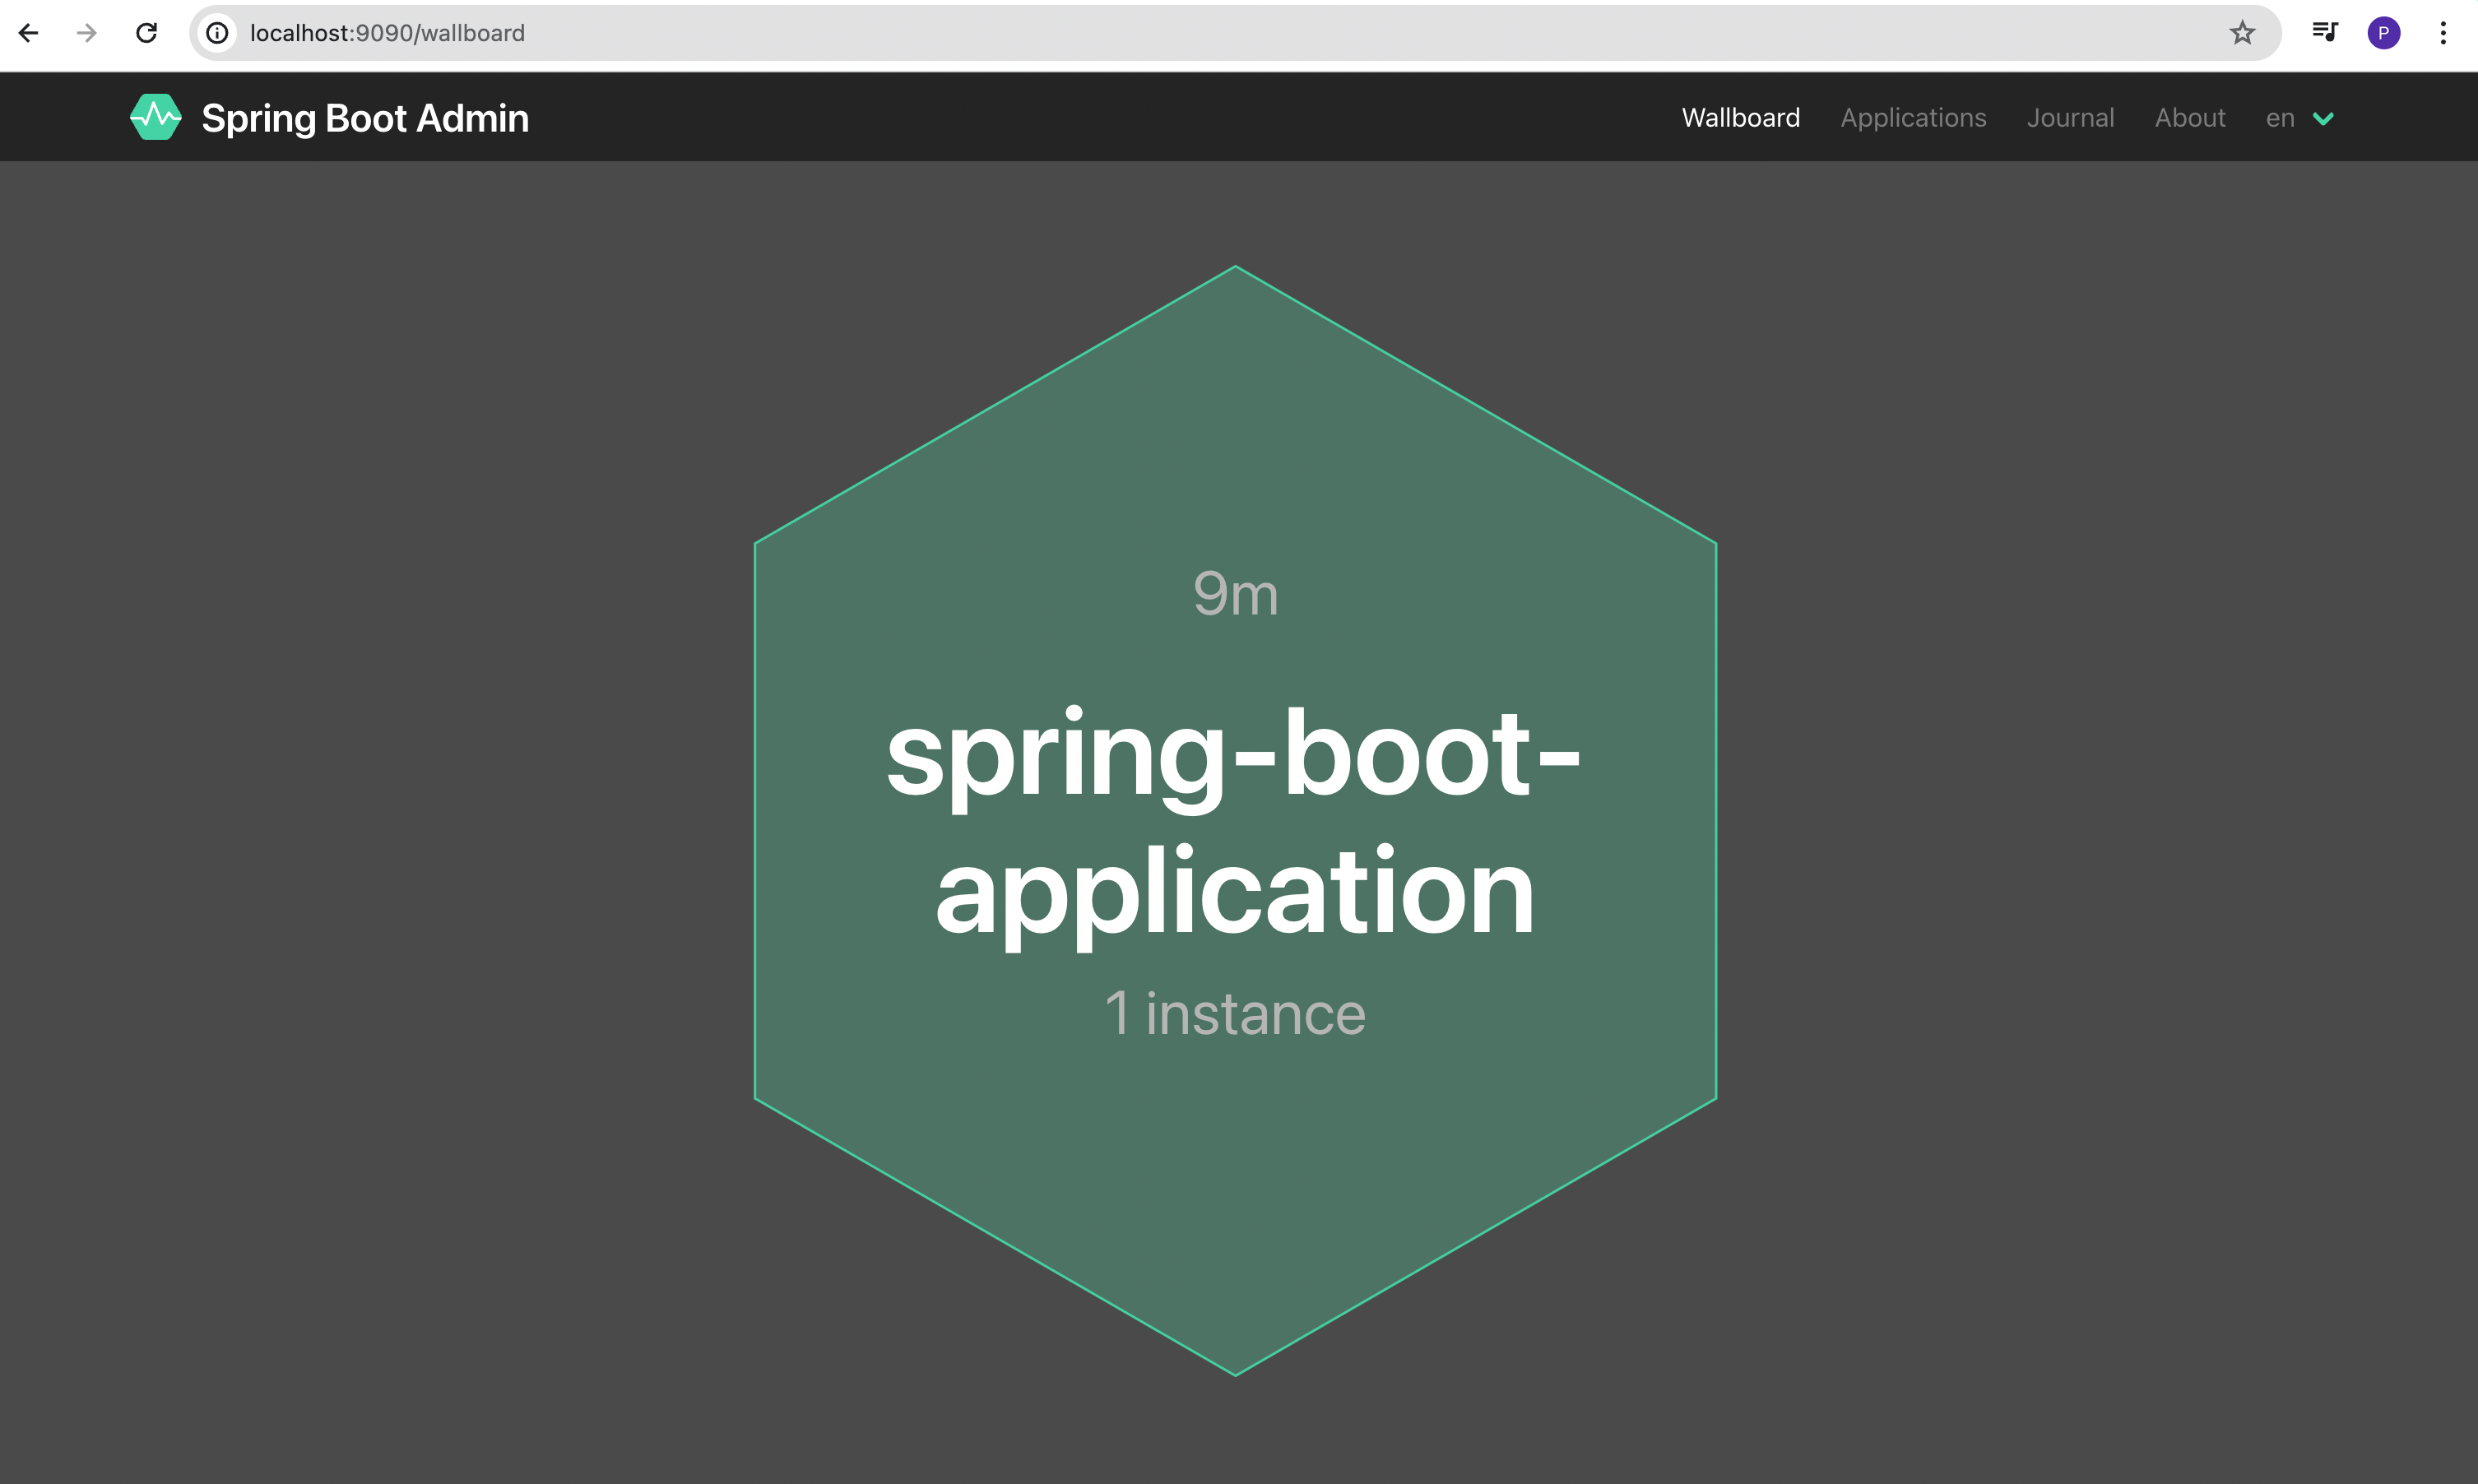
Task: Click the 1 instance label
Action: 1235,1013
